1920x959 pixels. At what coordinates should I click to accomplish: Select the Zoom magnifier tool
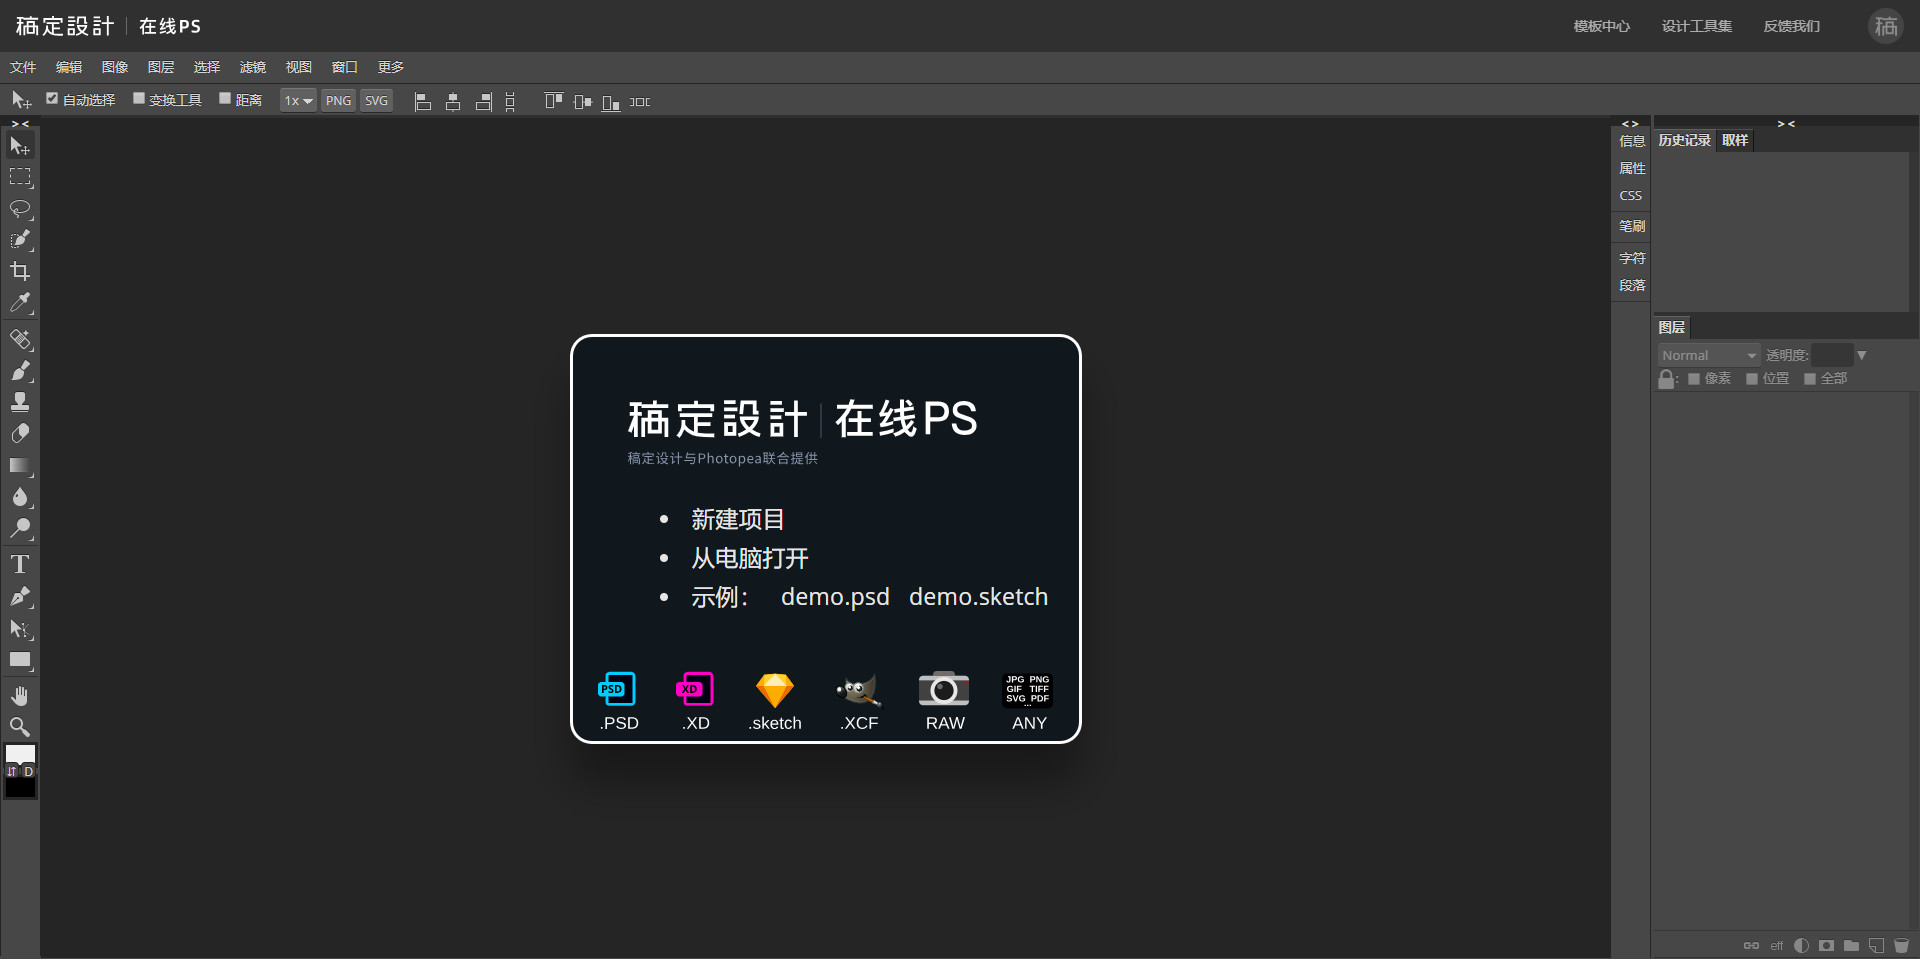(x=20, y=727)
